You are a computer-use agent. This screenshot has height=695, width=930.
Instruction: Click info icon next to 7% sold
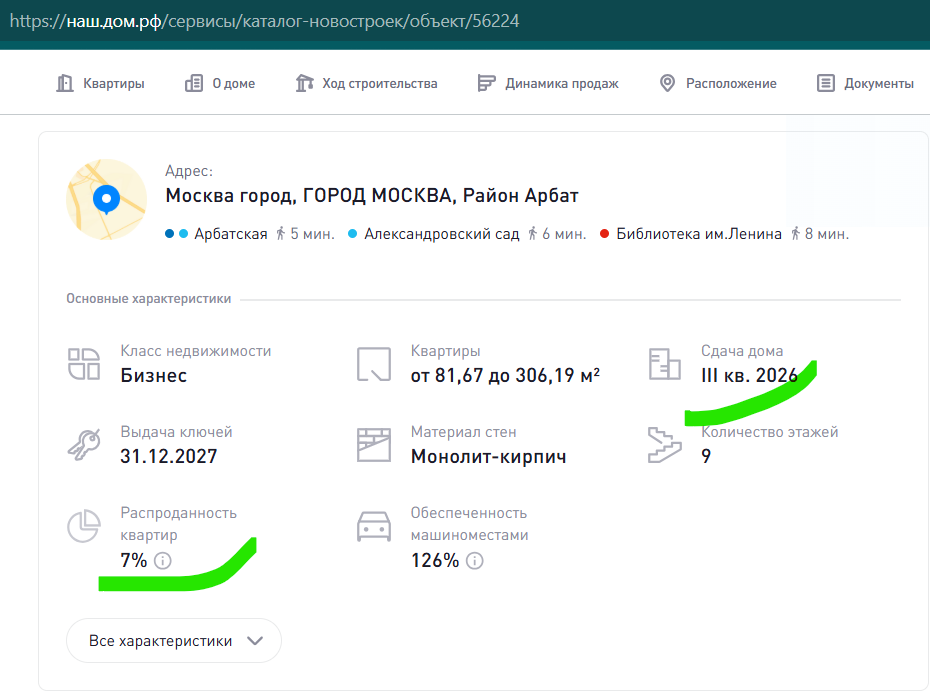click(163, 560)
